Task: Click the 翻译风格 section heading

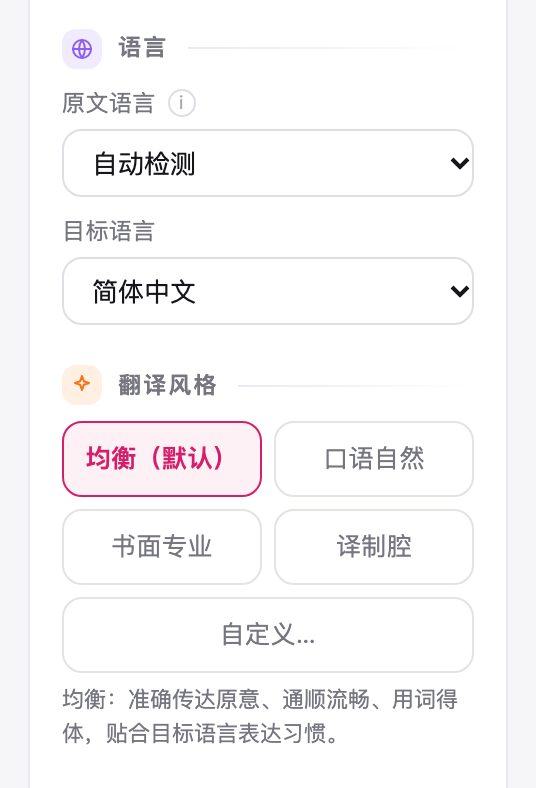Action: (167, 385)
